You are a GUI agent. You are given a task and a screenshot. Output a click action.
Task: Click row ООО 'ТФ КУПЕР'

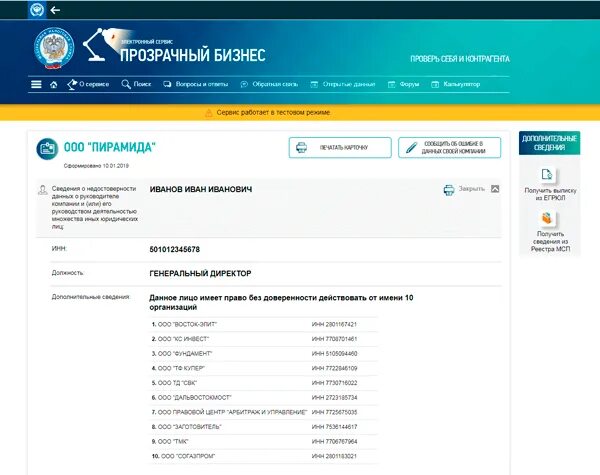263,368
